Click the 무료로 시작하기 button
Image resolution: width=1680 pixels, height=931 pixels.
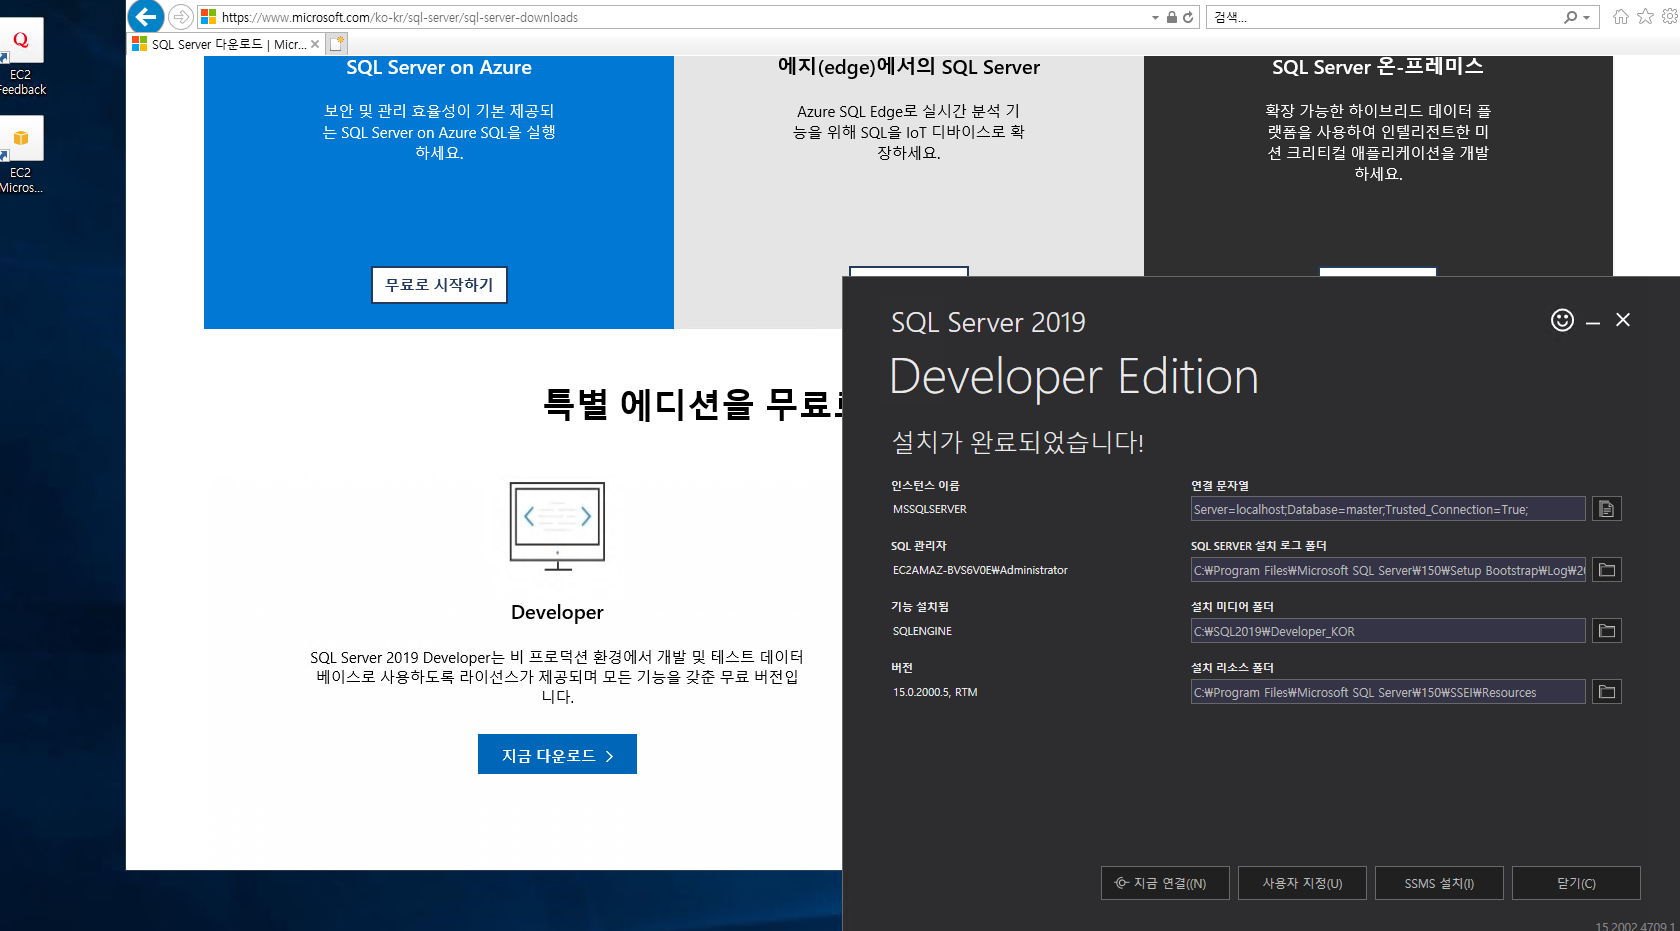click(439, 285)
